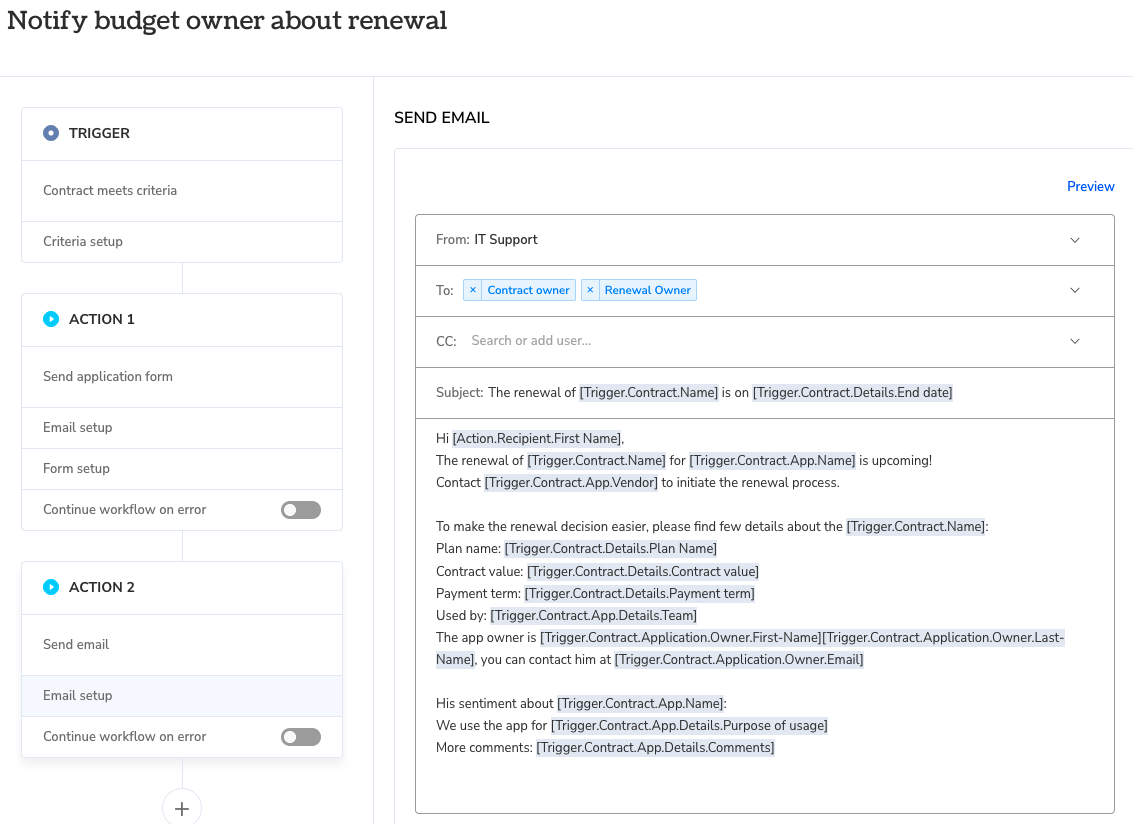The image size is (1133, 824).
Task: Disable Continue workflow on error for Action 1
Action: click(300, 509)
